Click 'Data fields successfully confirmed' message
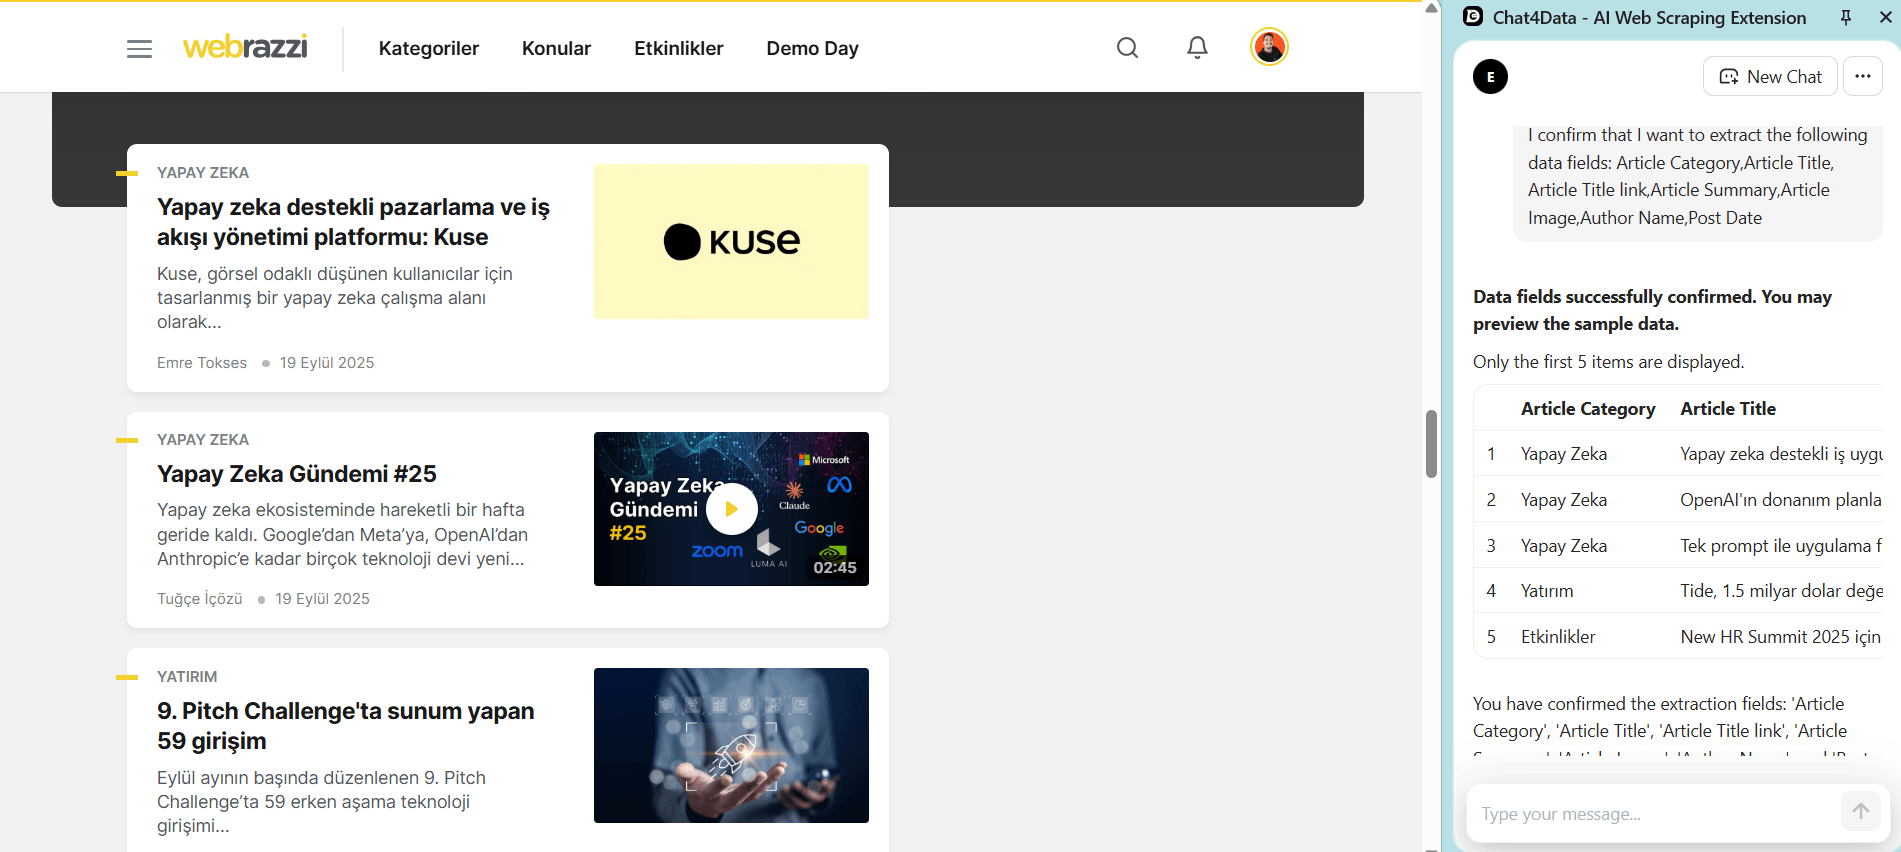Viewport: 1901px width, 852px height. pos(1652,310)
